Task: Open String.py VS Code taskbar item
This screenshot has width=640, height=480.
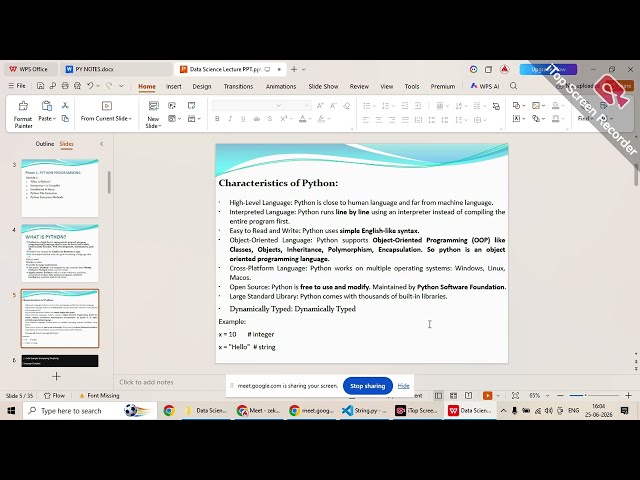Action: click(364, 411)
